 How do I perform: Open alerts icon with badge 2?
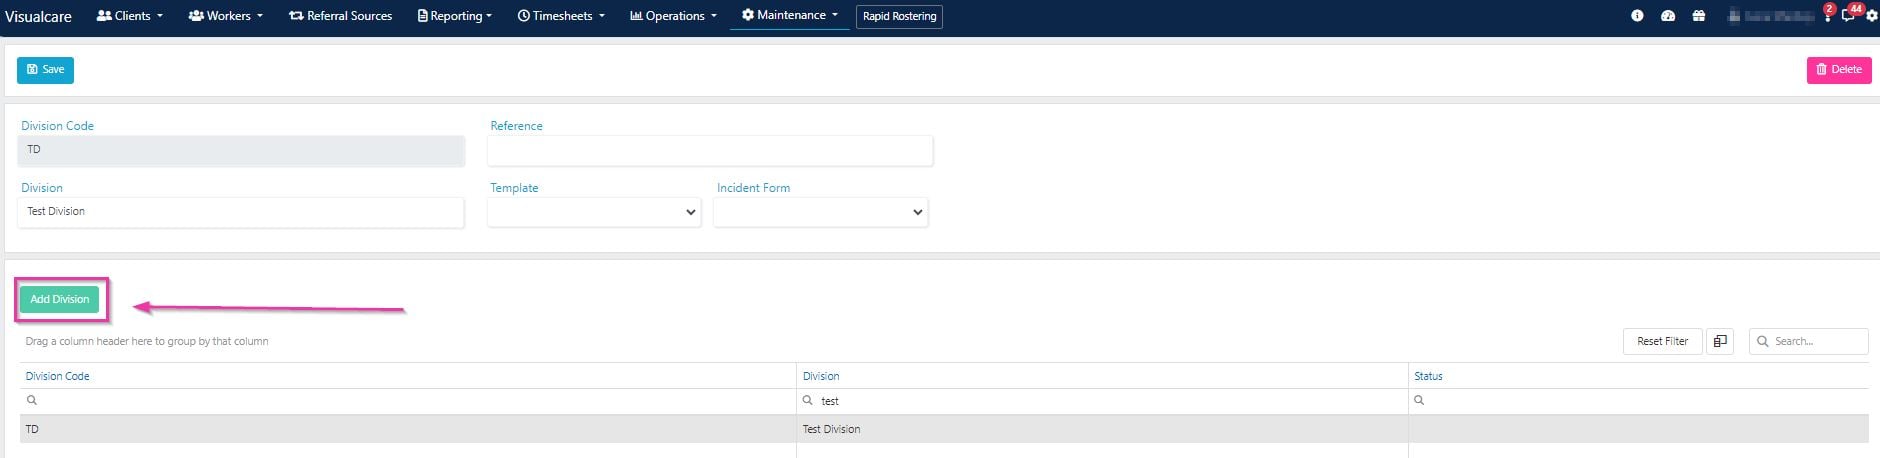click(1827, 14)
